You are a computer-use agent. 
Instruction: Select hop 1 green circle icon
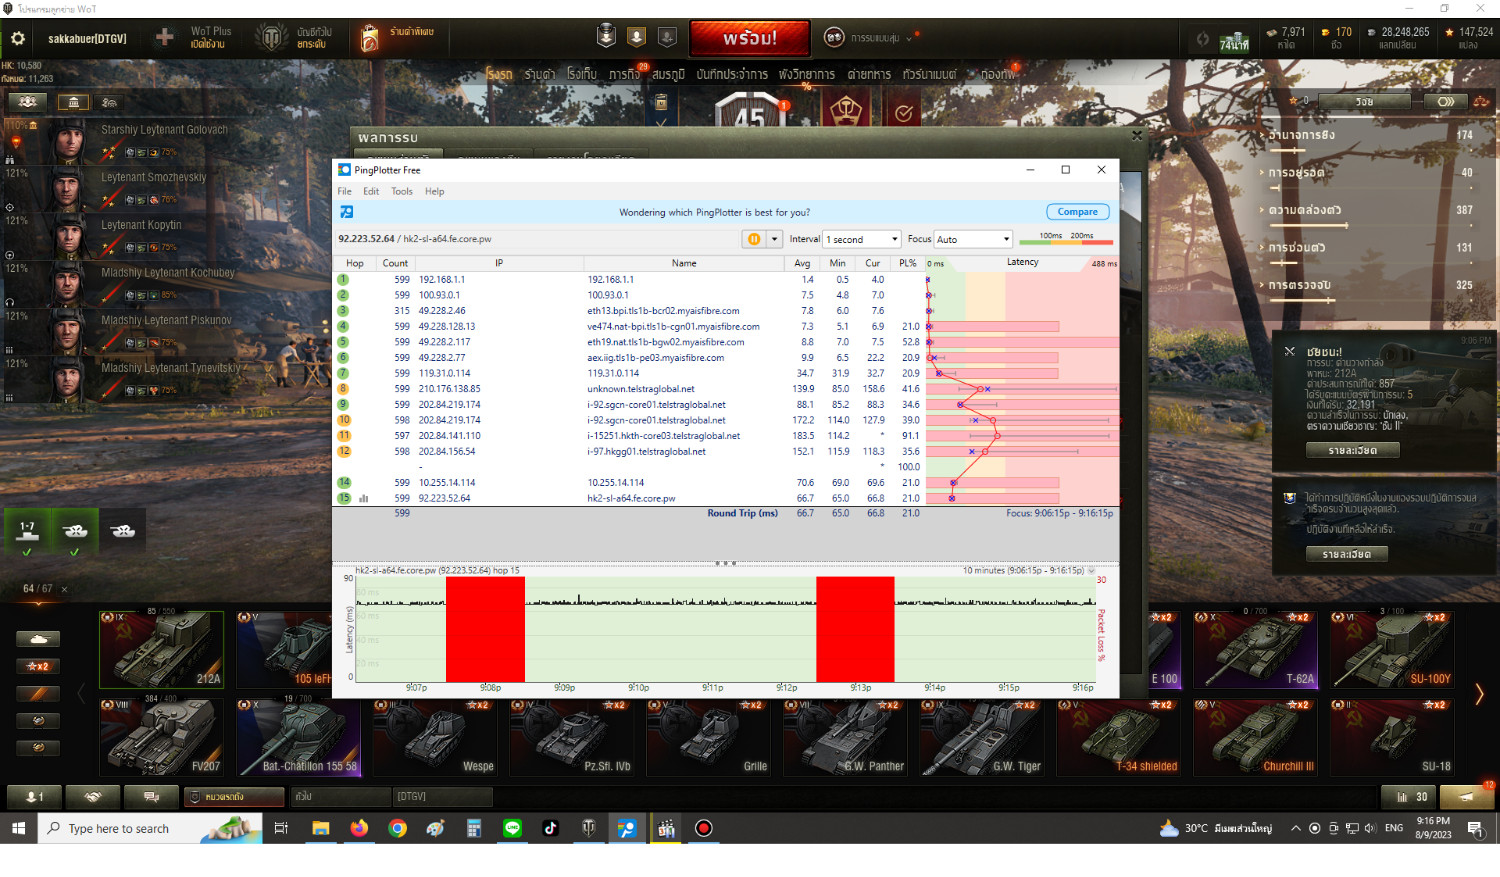point(343,280)
